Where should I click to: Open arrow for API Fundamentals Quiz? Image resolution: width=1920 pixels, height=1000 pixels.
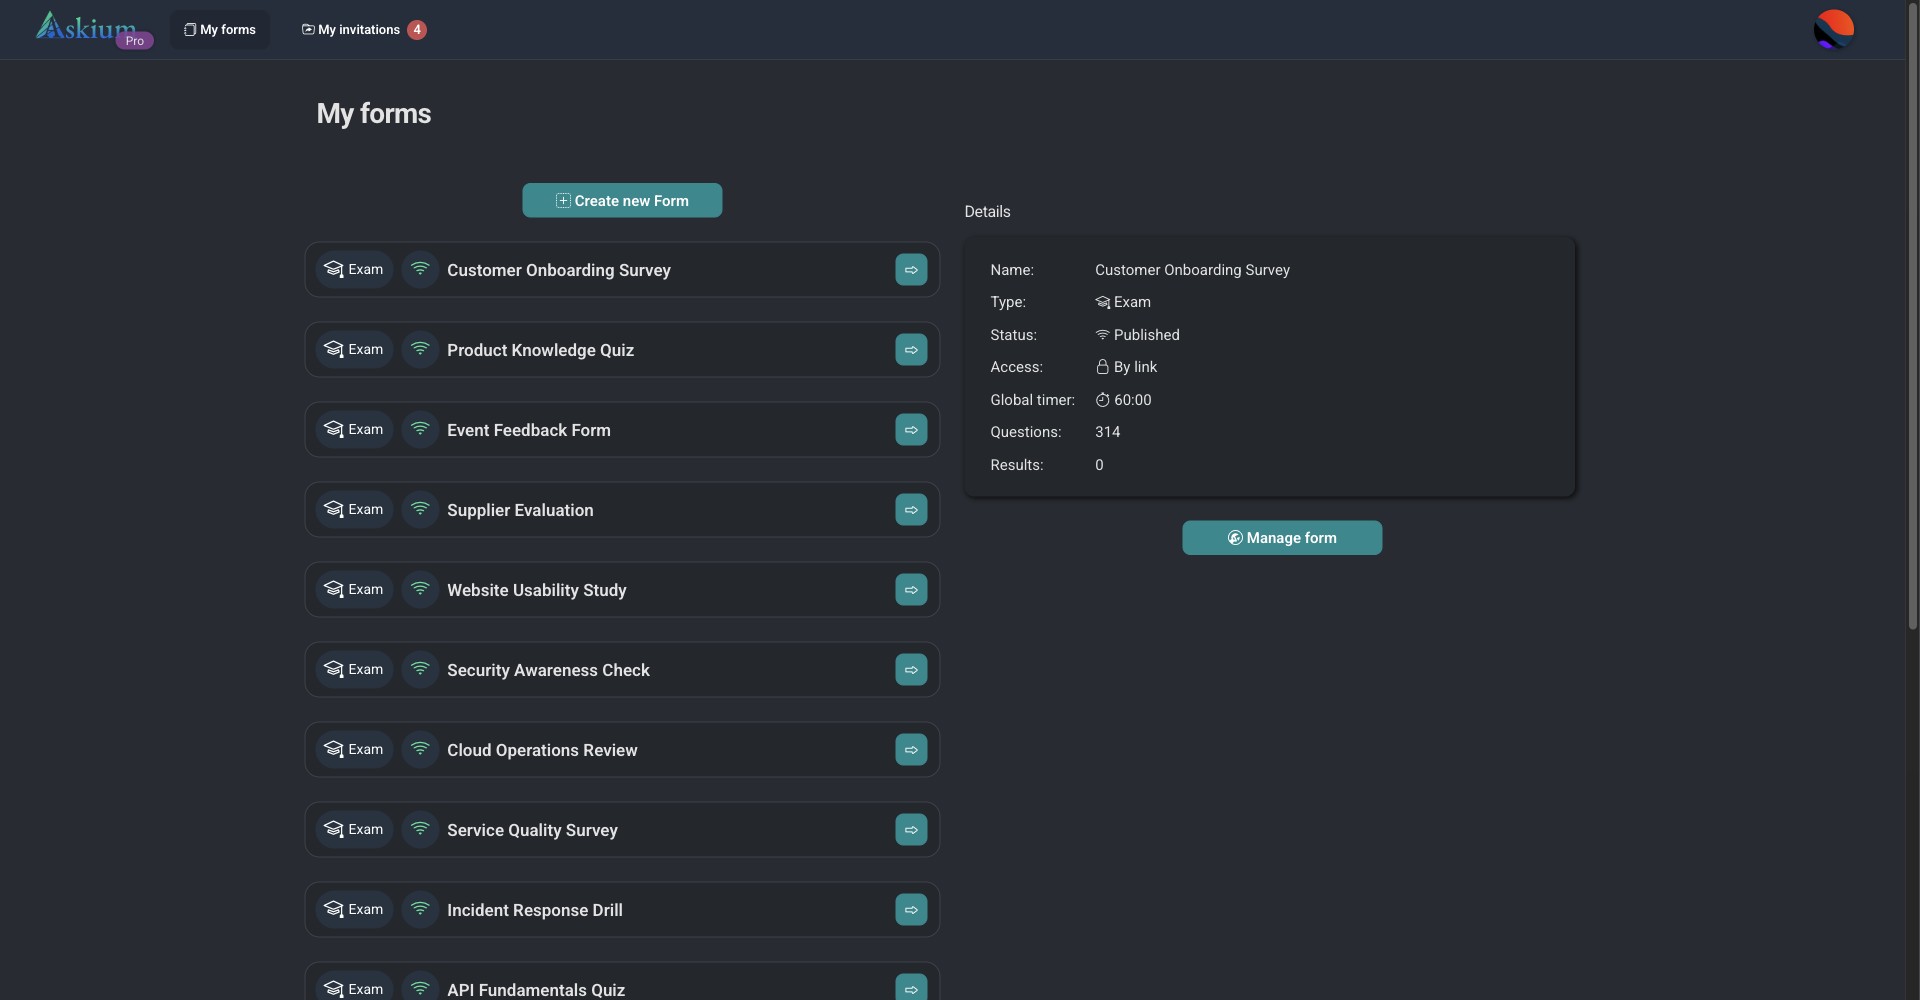(911, 988)
